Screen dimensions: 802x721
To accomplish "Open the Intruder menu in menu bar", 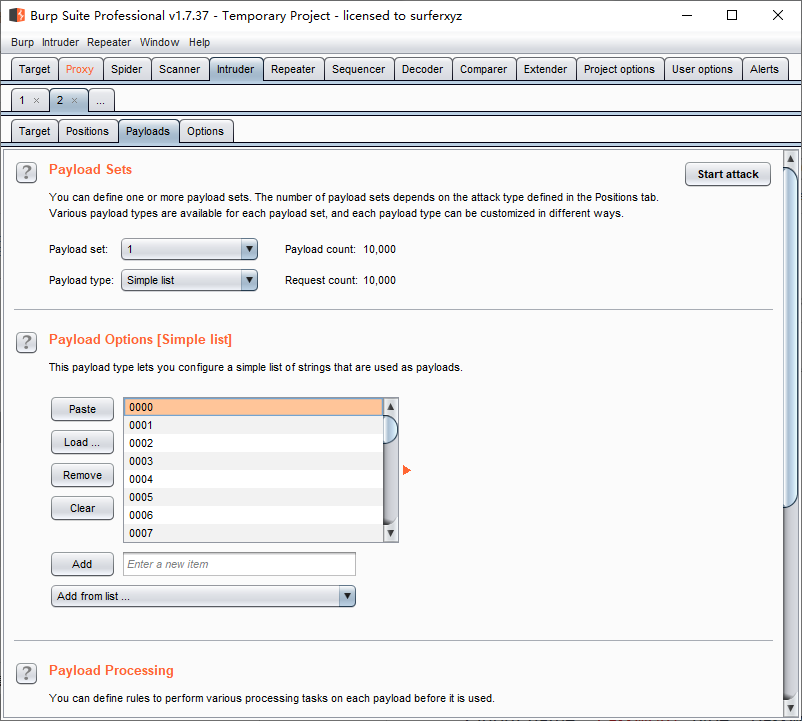I will 60,42.
